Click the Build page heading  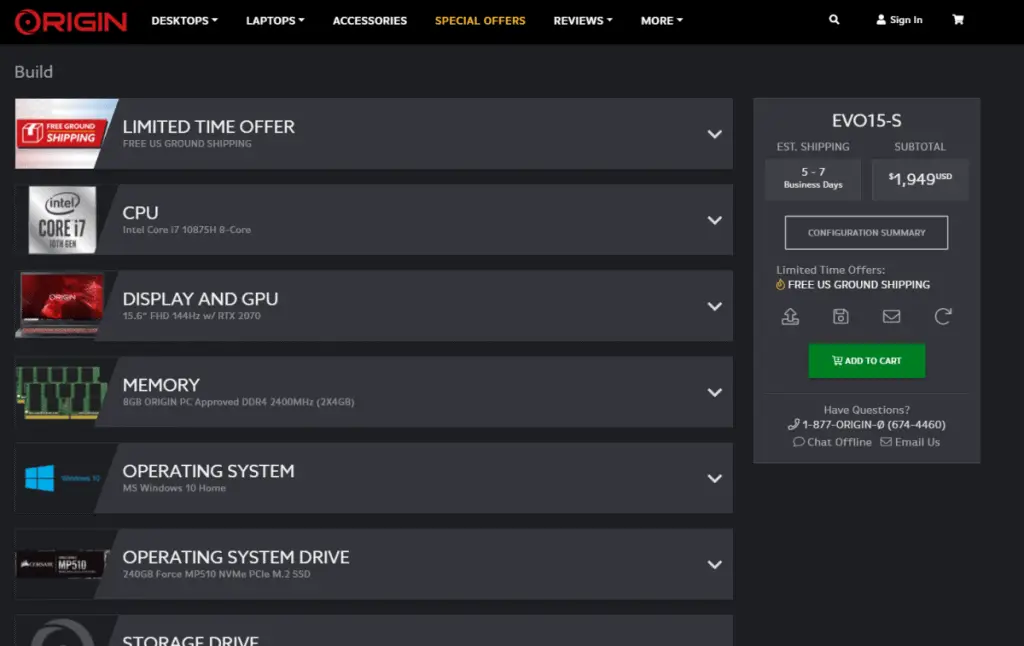tap(33, 72)
